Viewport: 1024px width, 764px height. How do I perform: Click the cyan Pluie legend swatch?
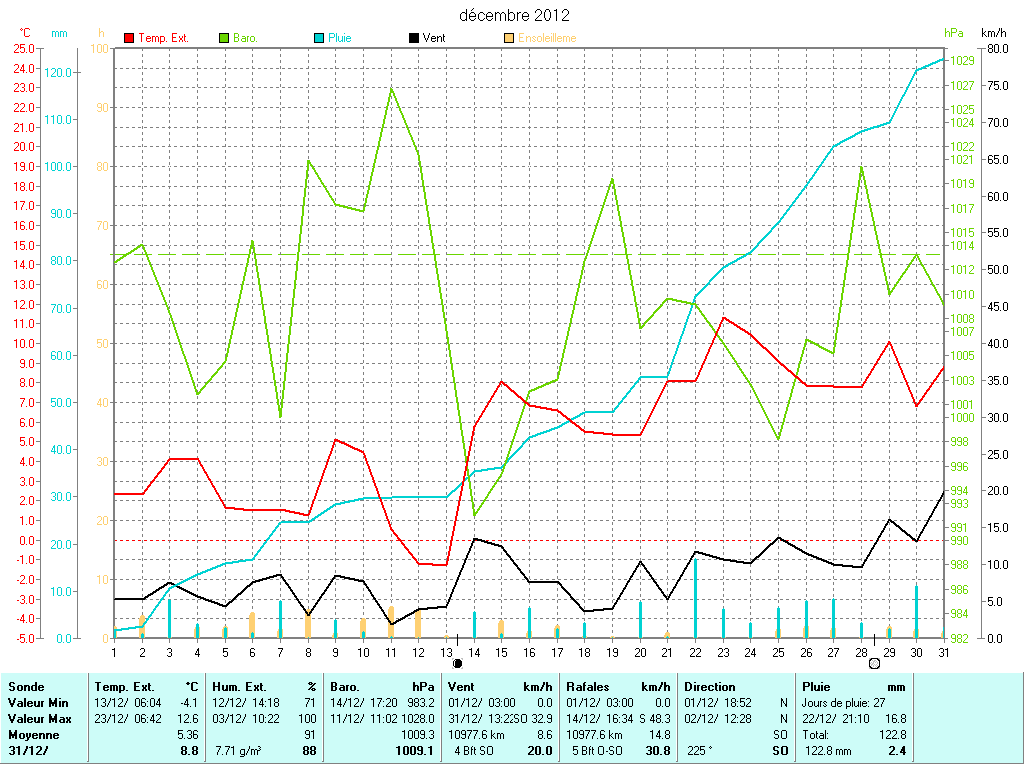[x=319, y=38]
